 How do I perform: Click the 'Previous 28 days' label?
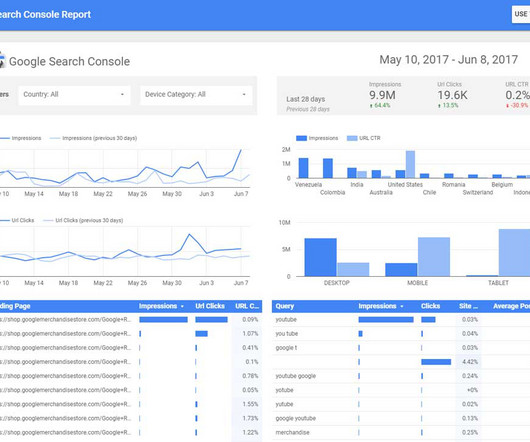pyautogui.click(x=308, y=109)
